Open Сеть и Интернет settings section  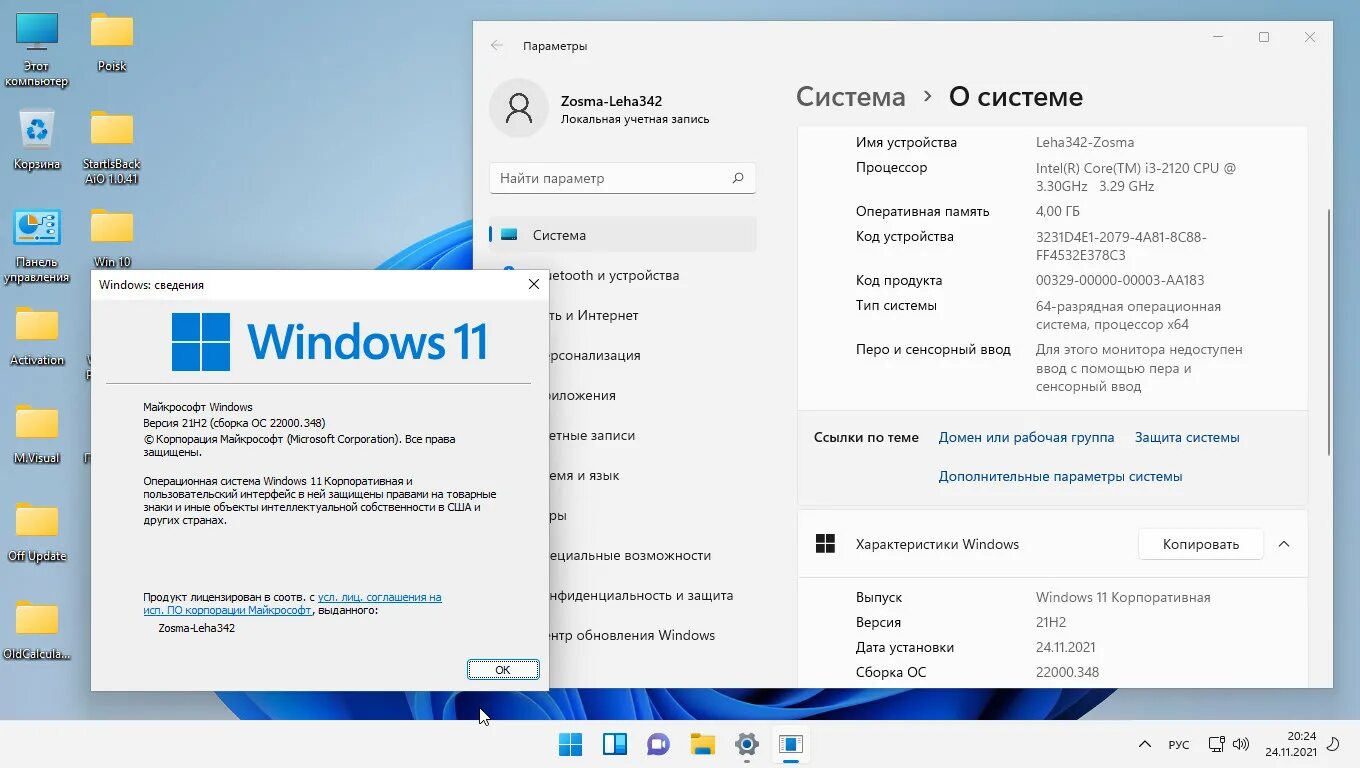[622, 315]
